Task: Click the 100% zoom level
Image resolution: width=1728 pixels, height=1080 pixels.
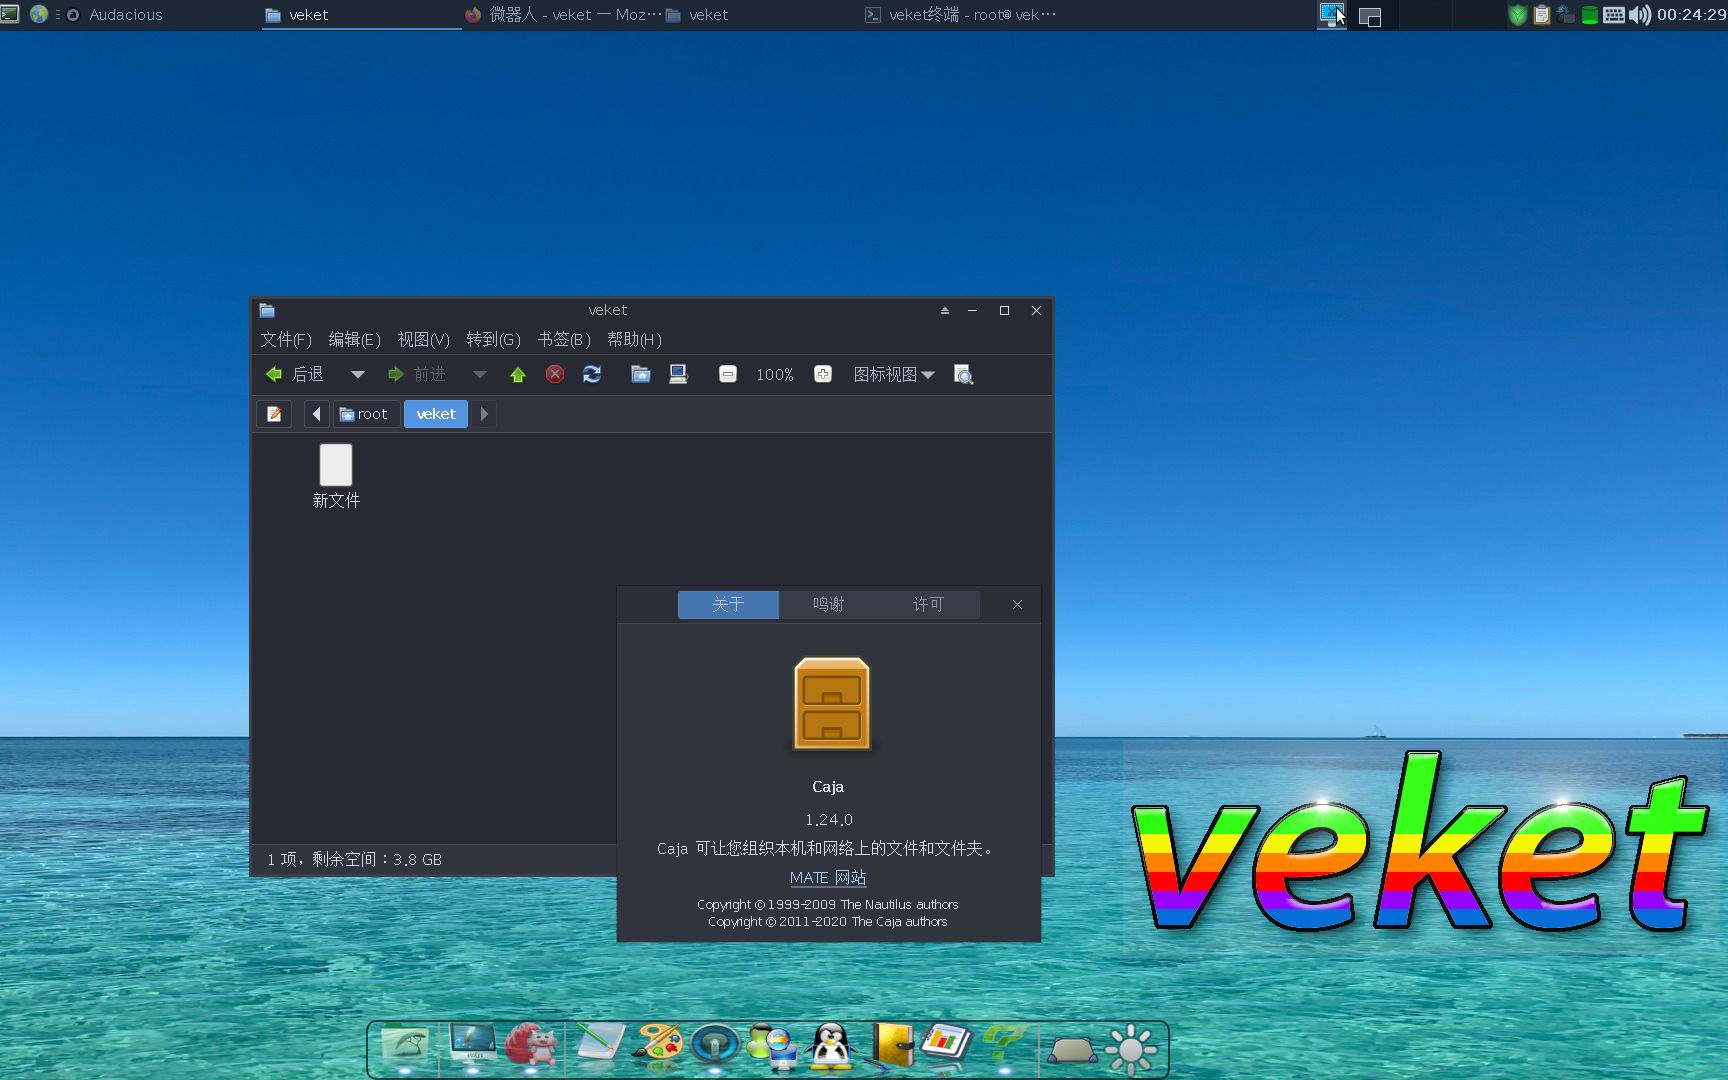Action: click(x=775, y=375)
